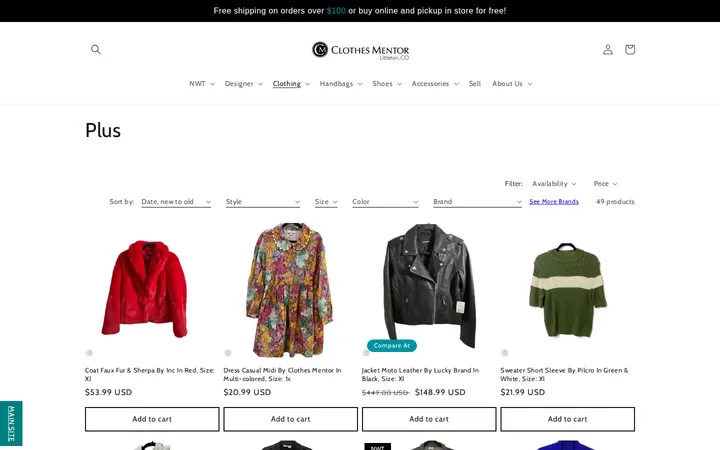This screenshot has height=450, width=720.
Task: View the green short sleeve sweater image
Action: [x=568, y=290]
